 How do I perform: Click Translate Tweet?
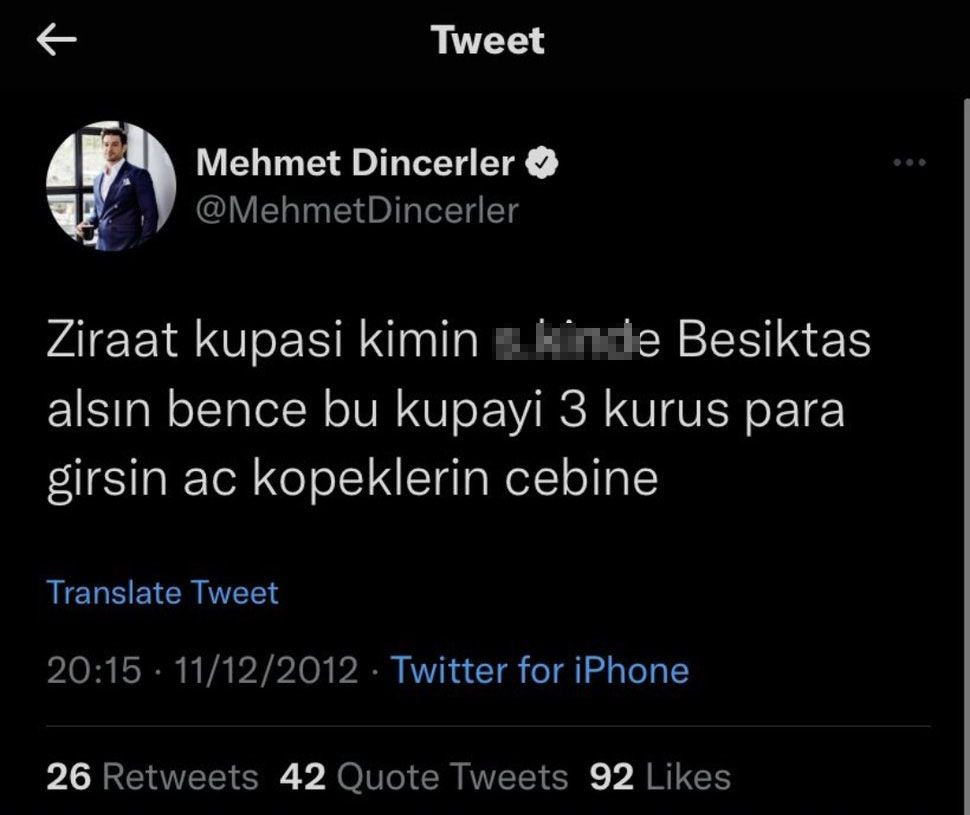pos(162,592)
